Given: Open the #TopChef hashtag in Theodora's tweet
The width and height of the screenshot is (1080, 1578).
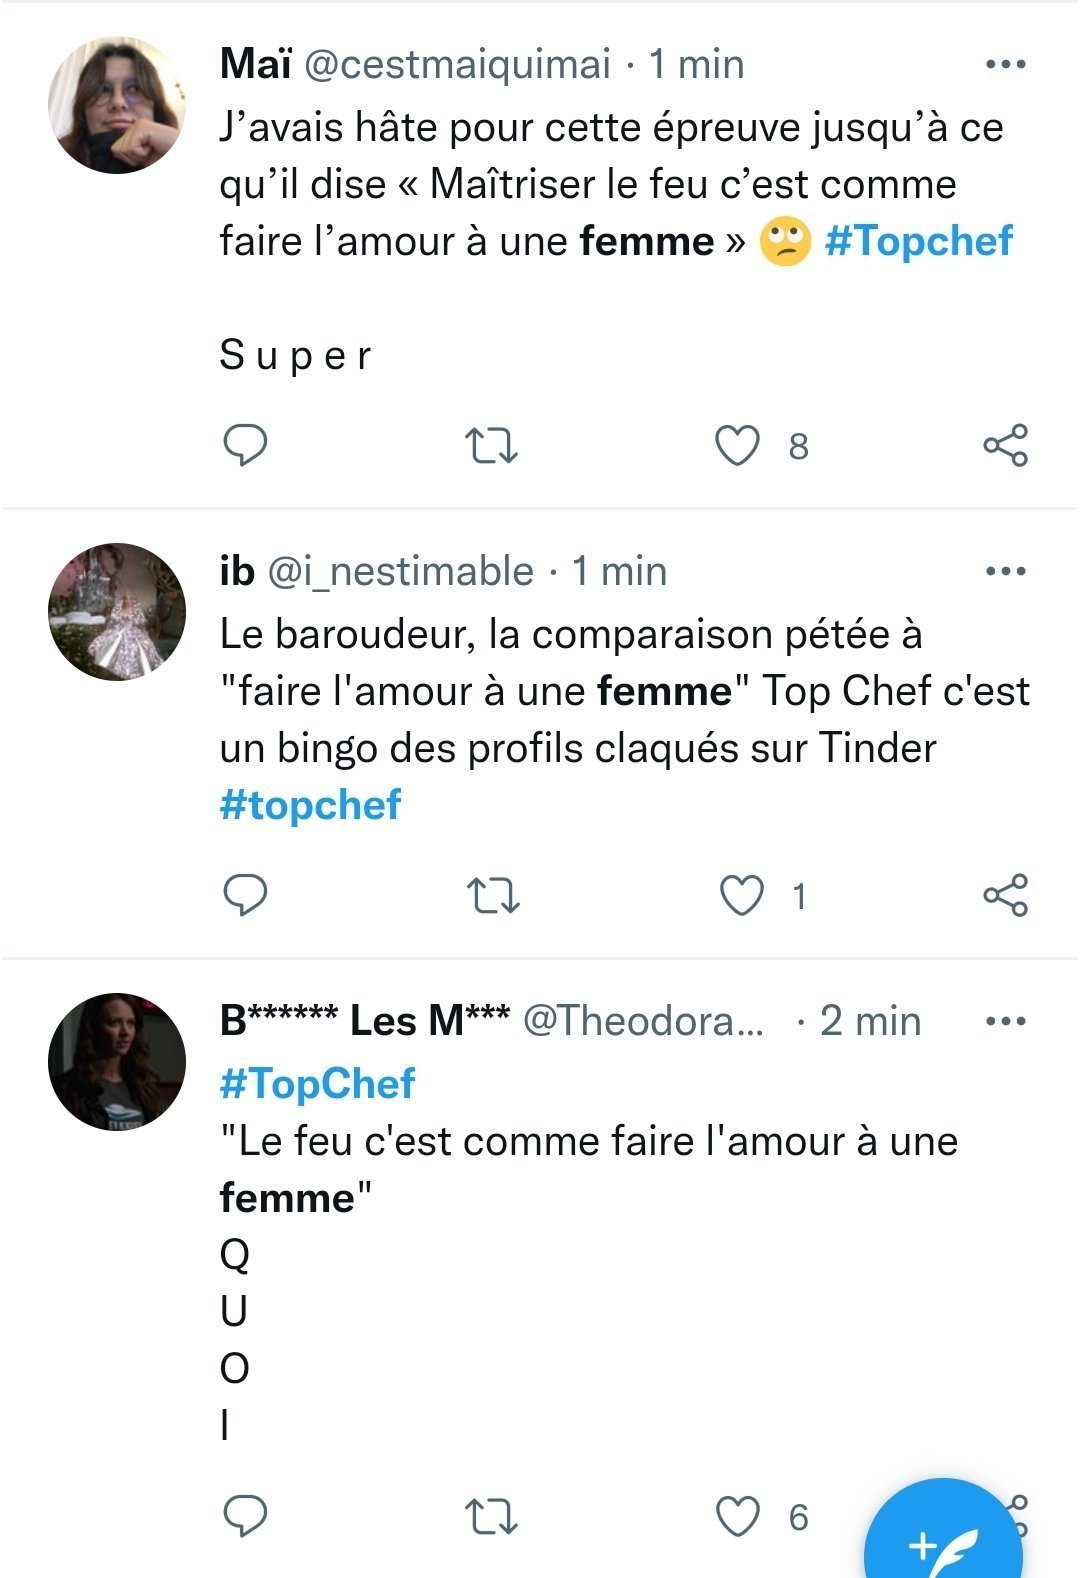Looking at the screenshot, I should pyautogui.click(x=317, y=1083).
